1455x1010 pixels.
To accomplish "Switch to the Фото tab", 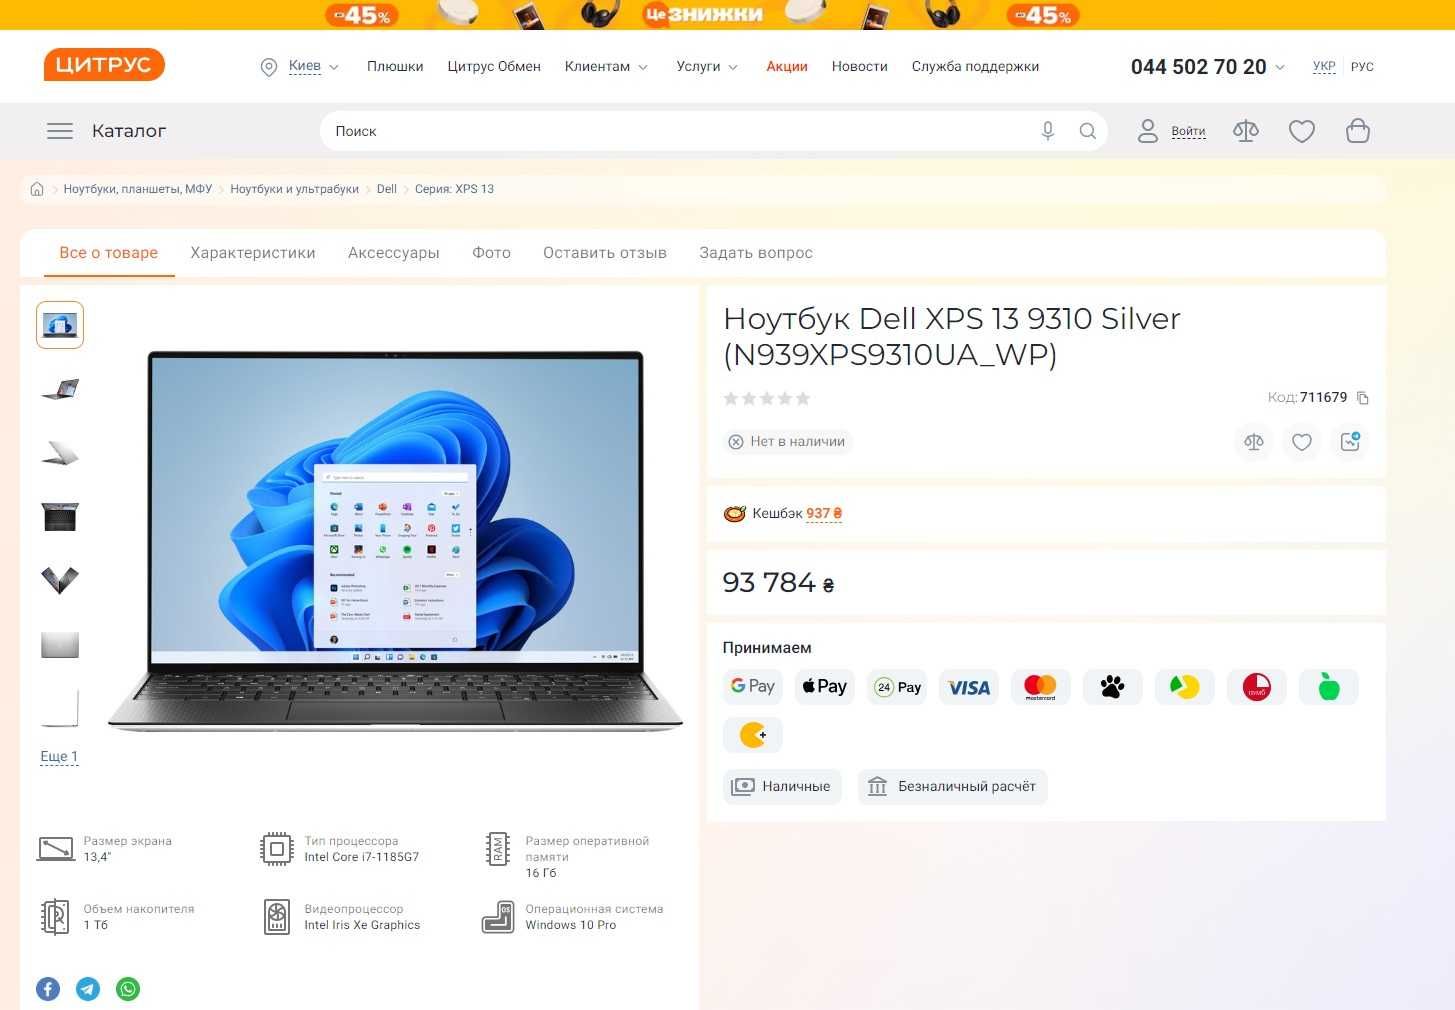I will click(492, 253).
